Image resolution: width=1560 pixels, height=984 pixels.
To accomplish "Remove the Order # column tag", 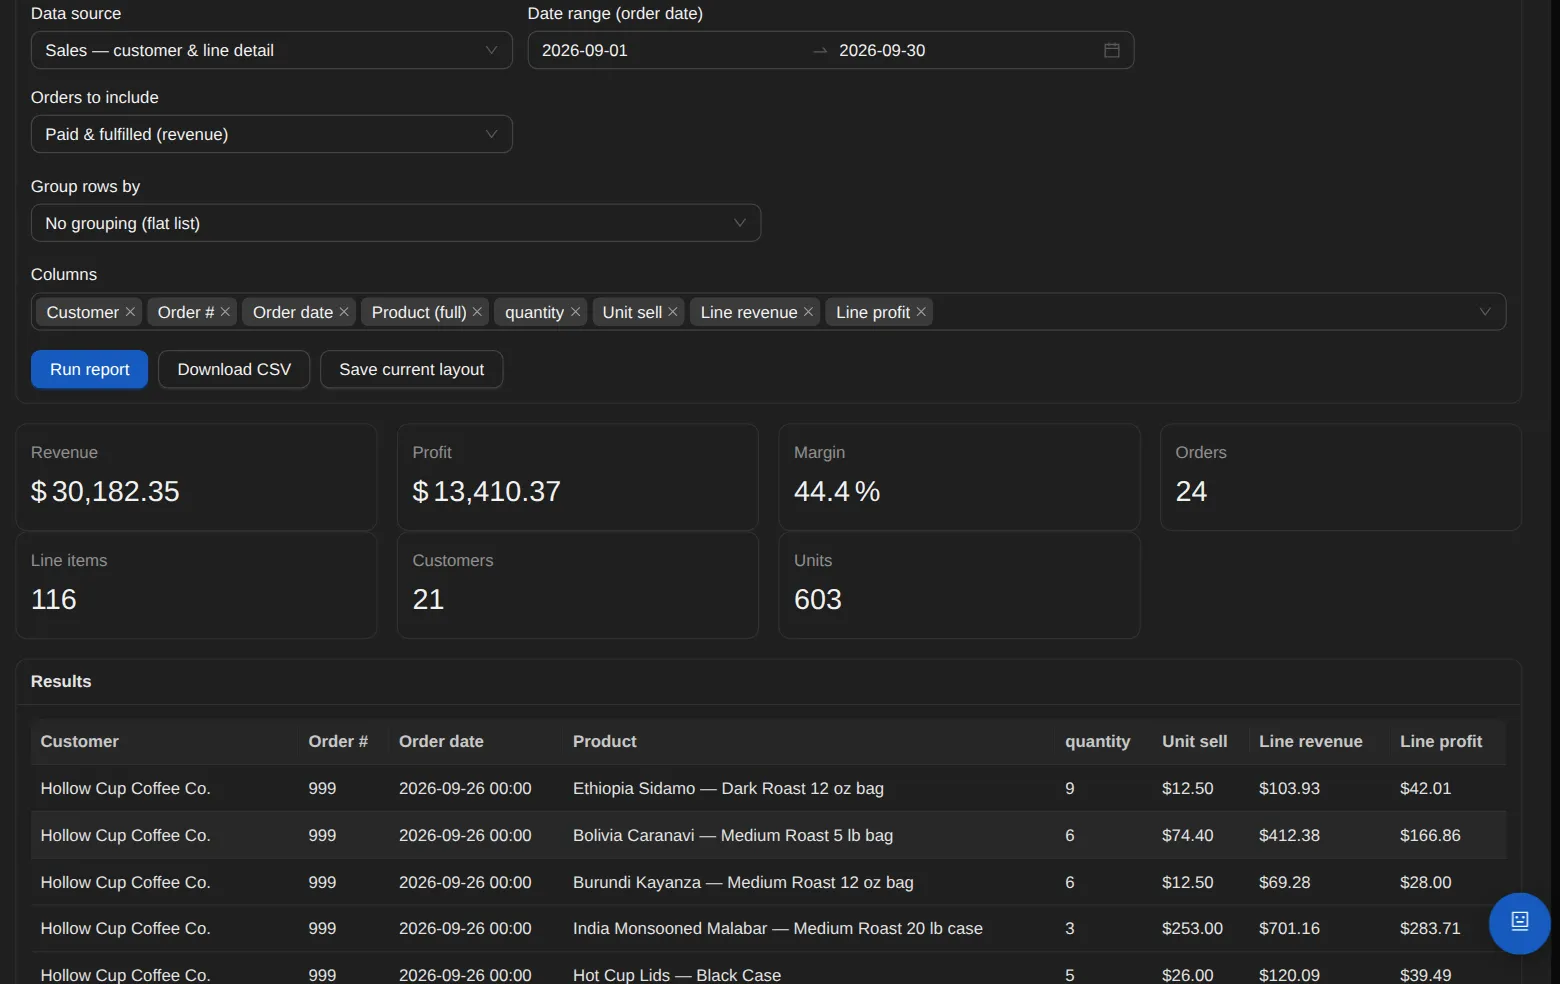I will click(x=225, y=312).
